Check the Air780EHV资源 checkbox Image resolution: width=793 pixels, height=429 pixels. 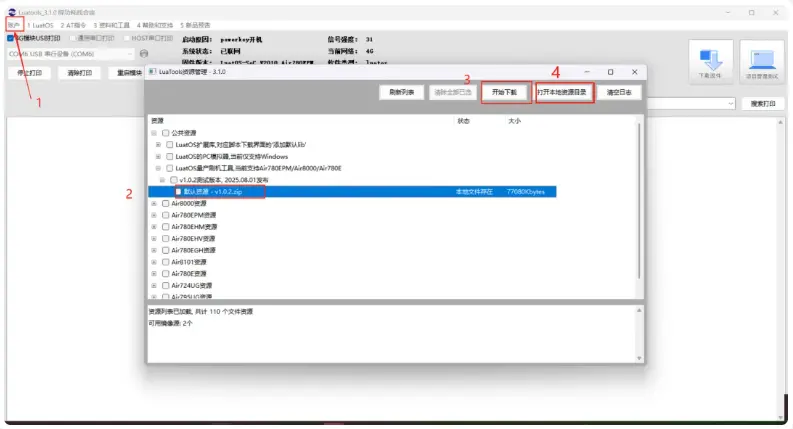(165, 239)
